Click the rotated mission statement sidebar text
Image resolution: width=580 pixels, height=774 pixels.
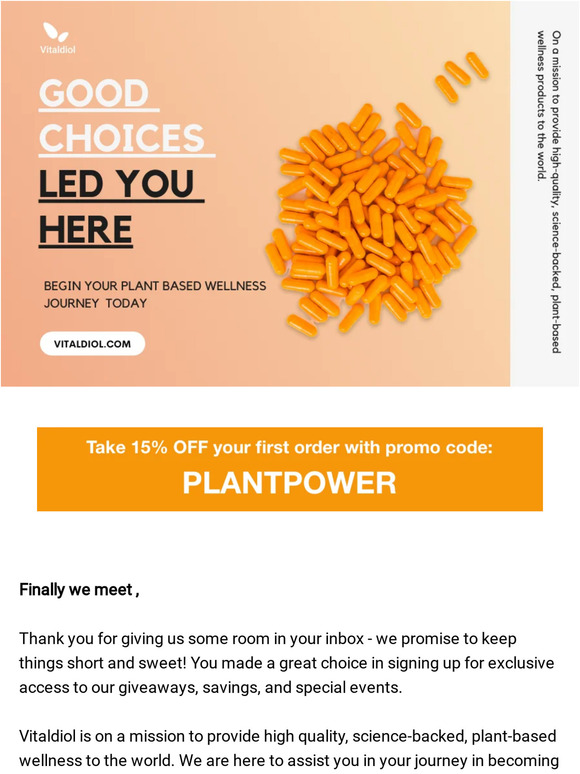pyautogui.click(x=549, y=192)
